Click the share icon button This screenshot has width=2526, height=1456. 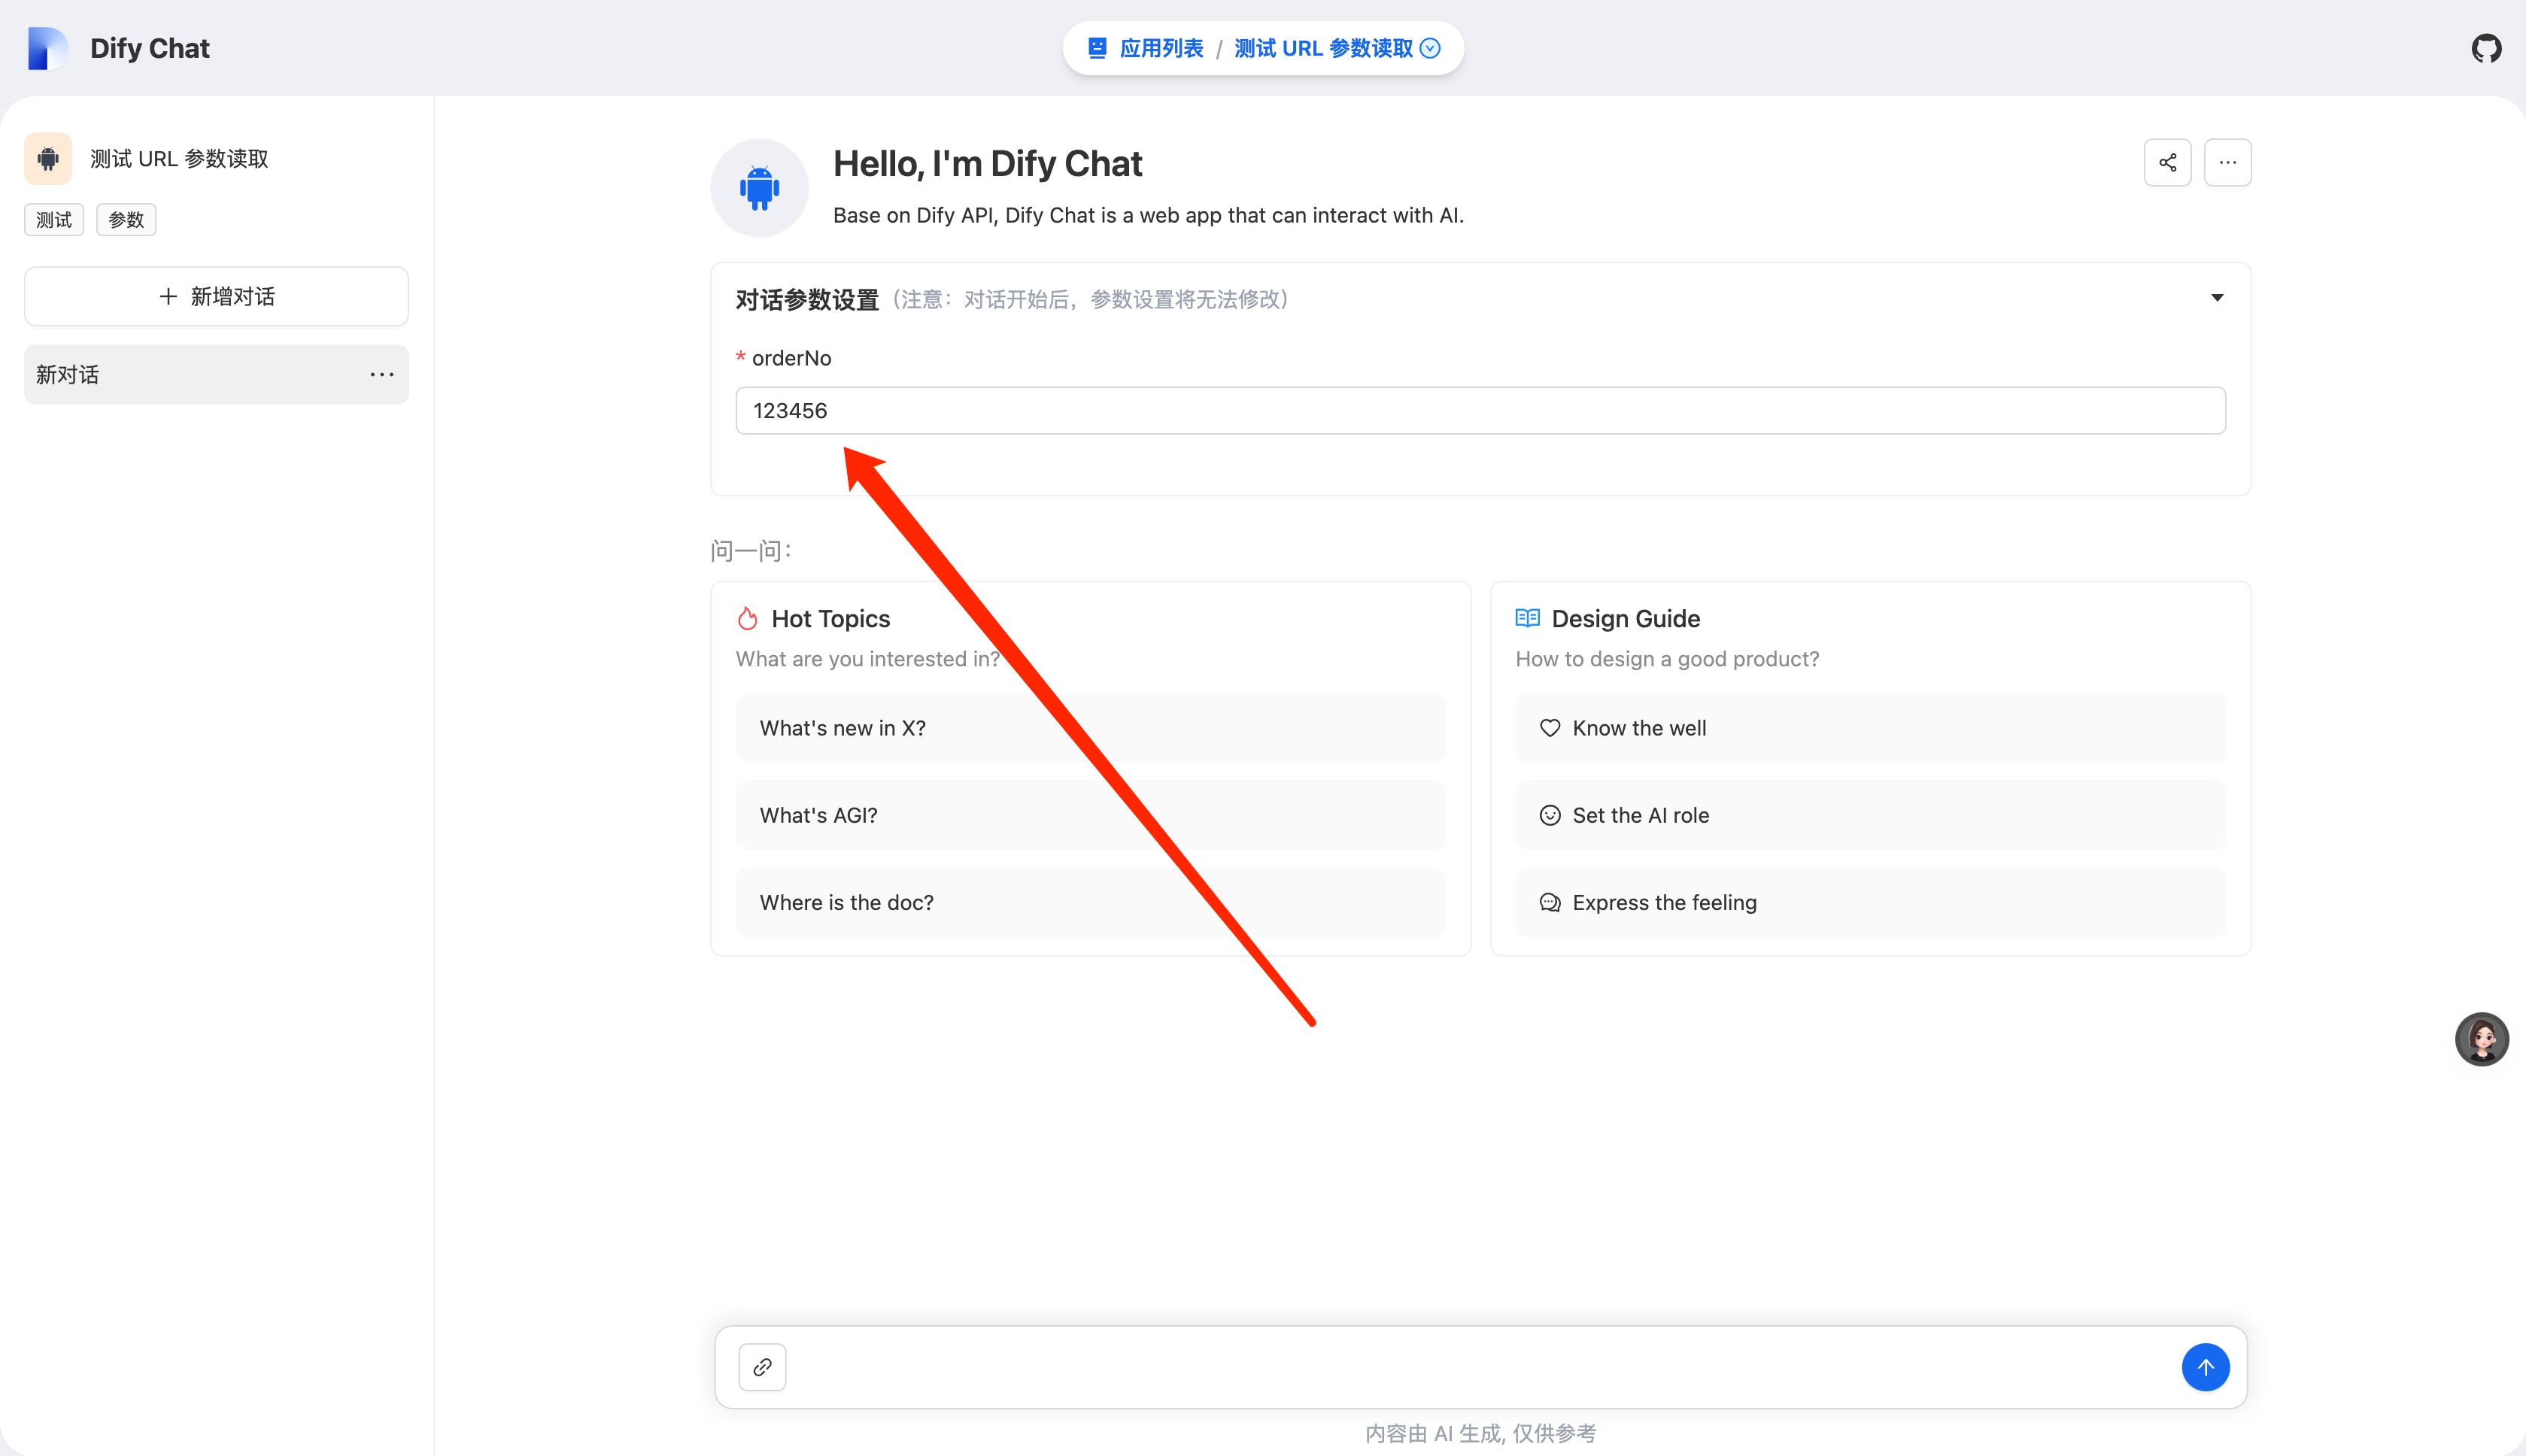(2167, 162)
